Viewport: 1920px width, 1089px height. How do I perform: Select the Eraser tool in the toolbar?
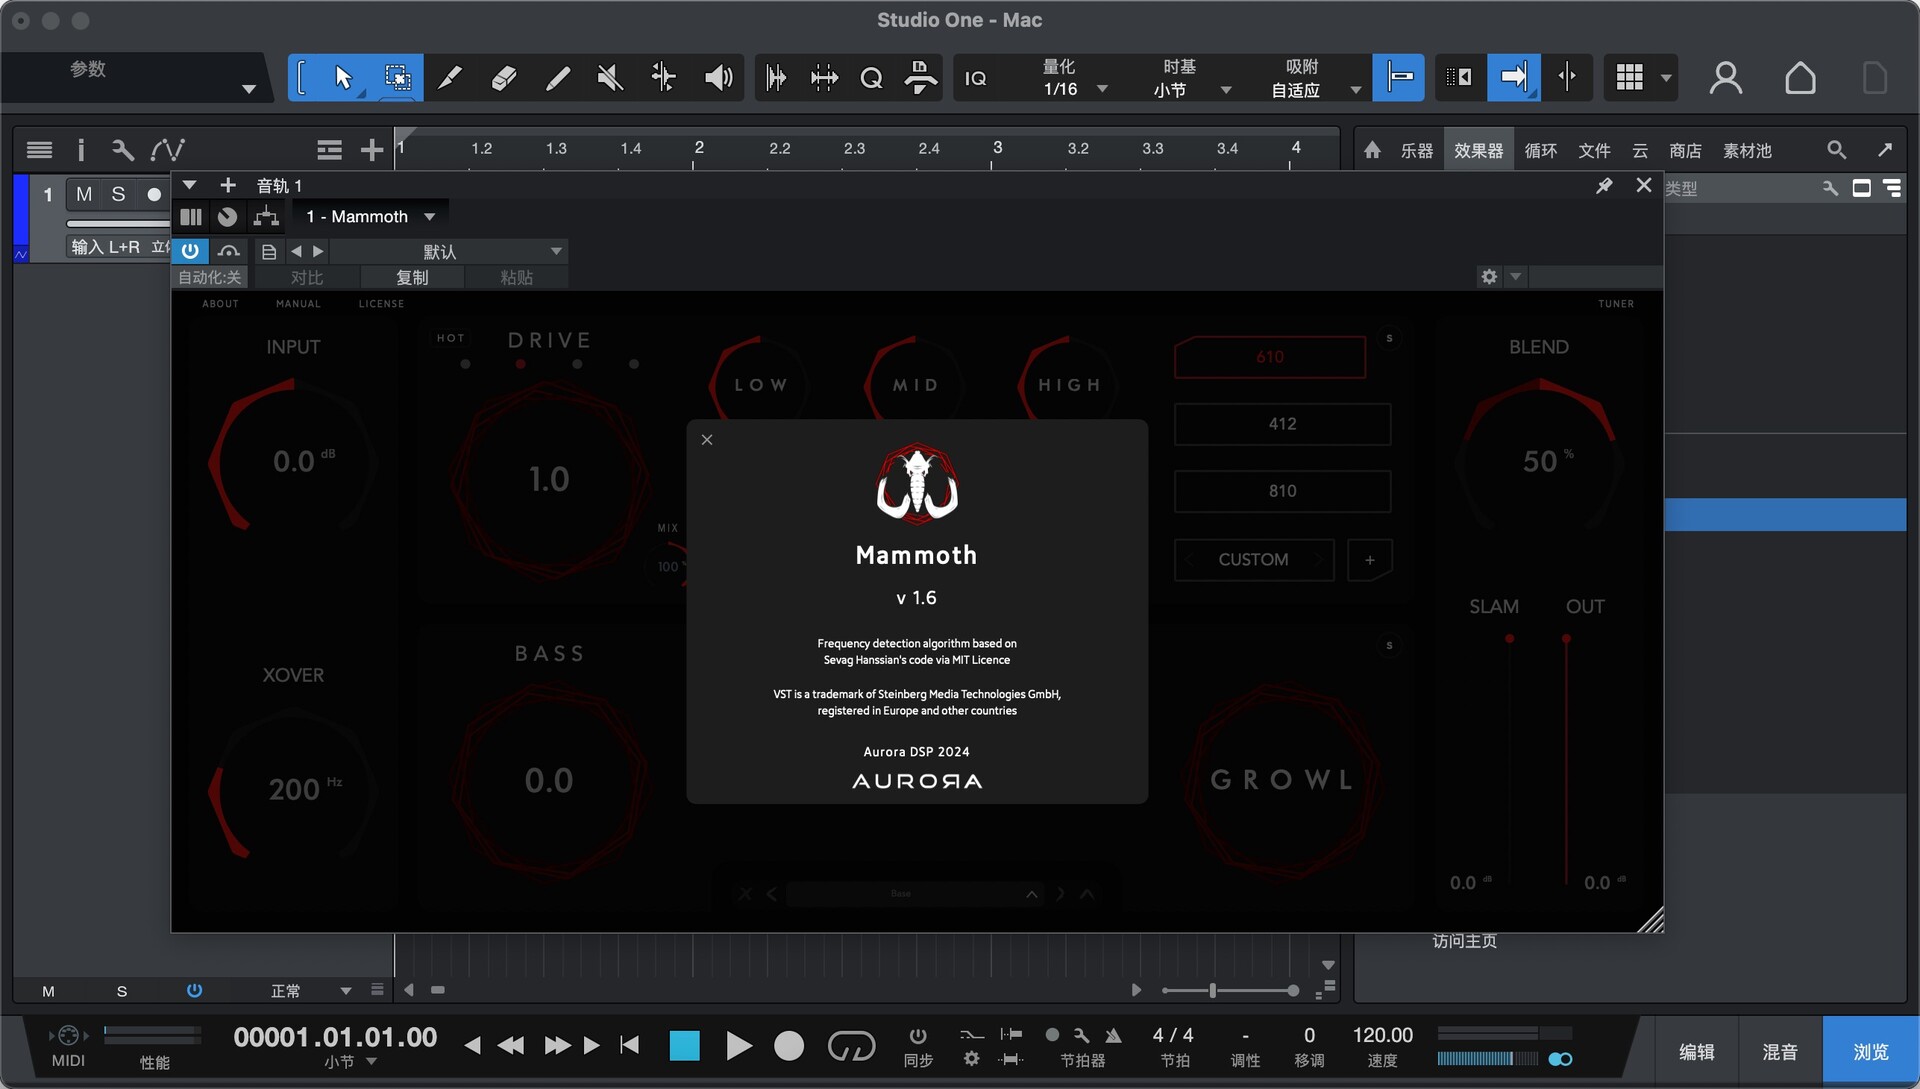click(x=504, y=78)
